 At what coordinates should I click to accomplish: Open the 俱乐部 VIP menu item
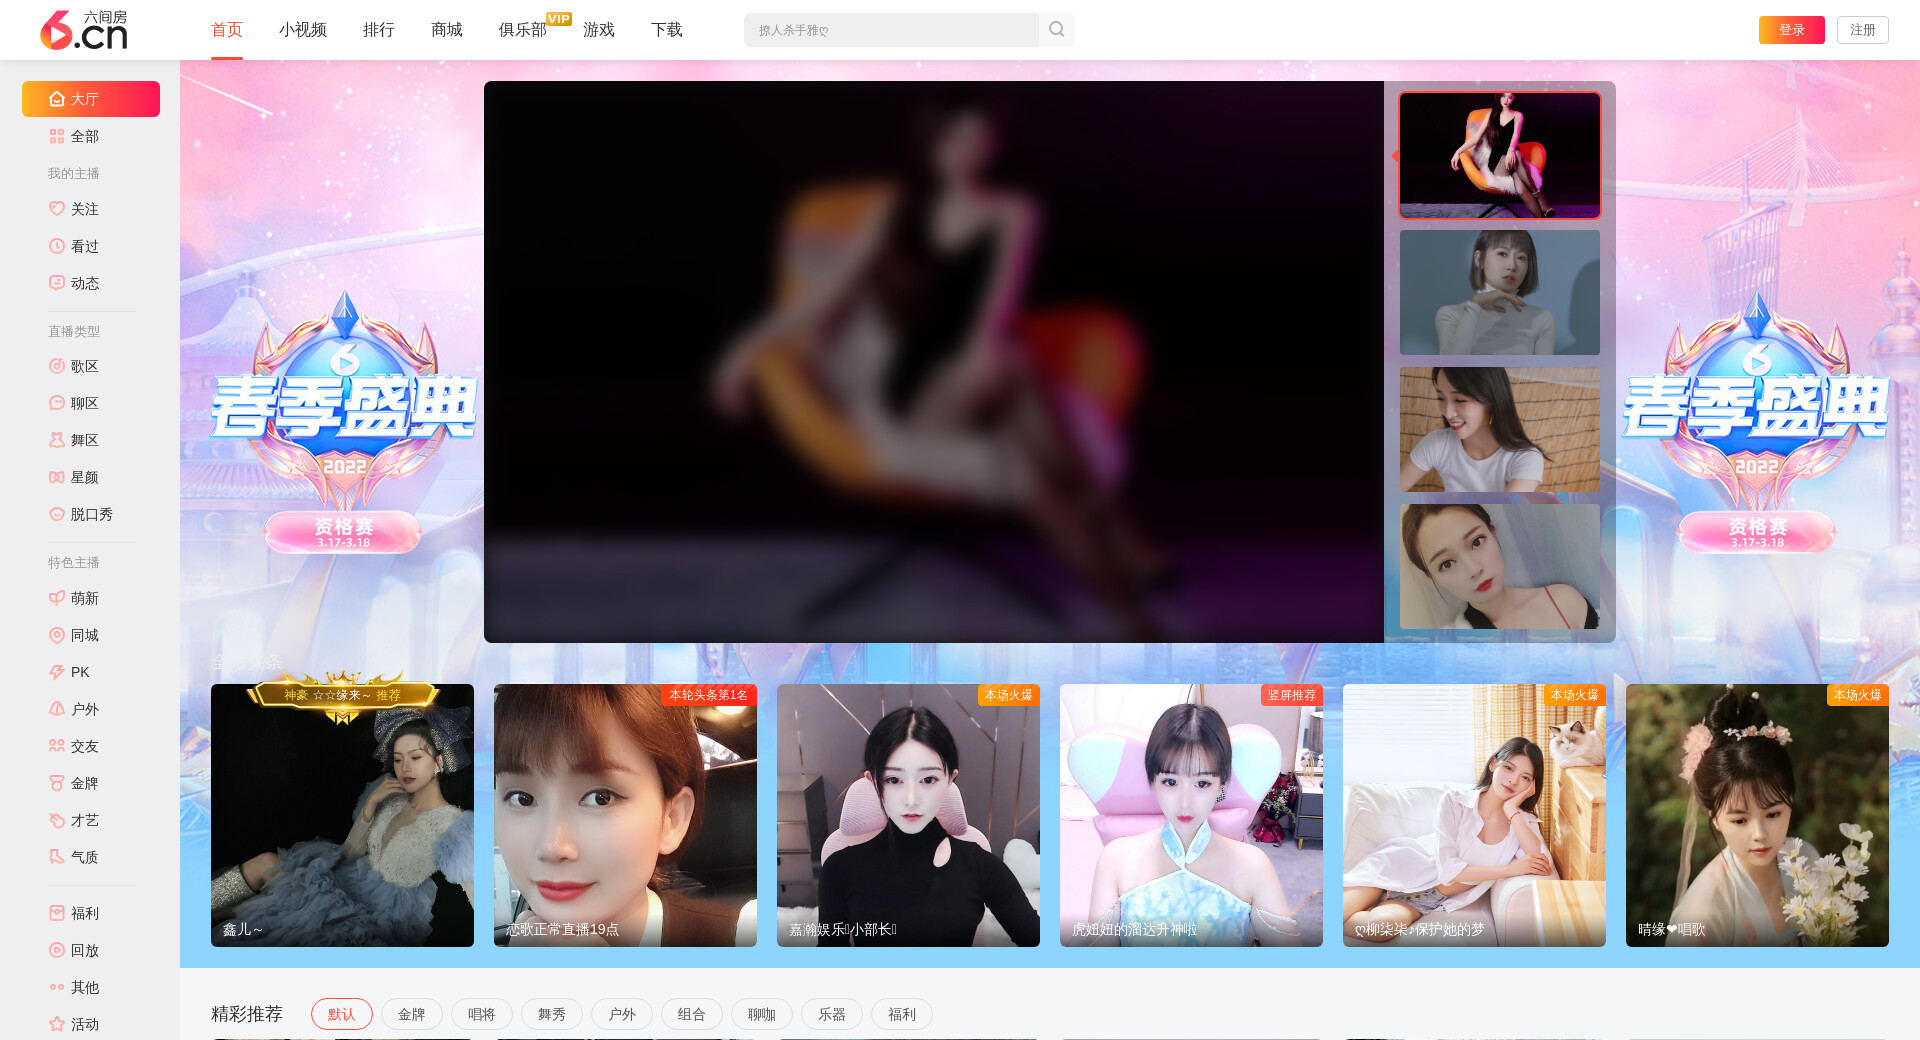(523, 30)
